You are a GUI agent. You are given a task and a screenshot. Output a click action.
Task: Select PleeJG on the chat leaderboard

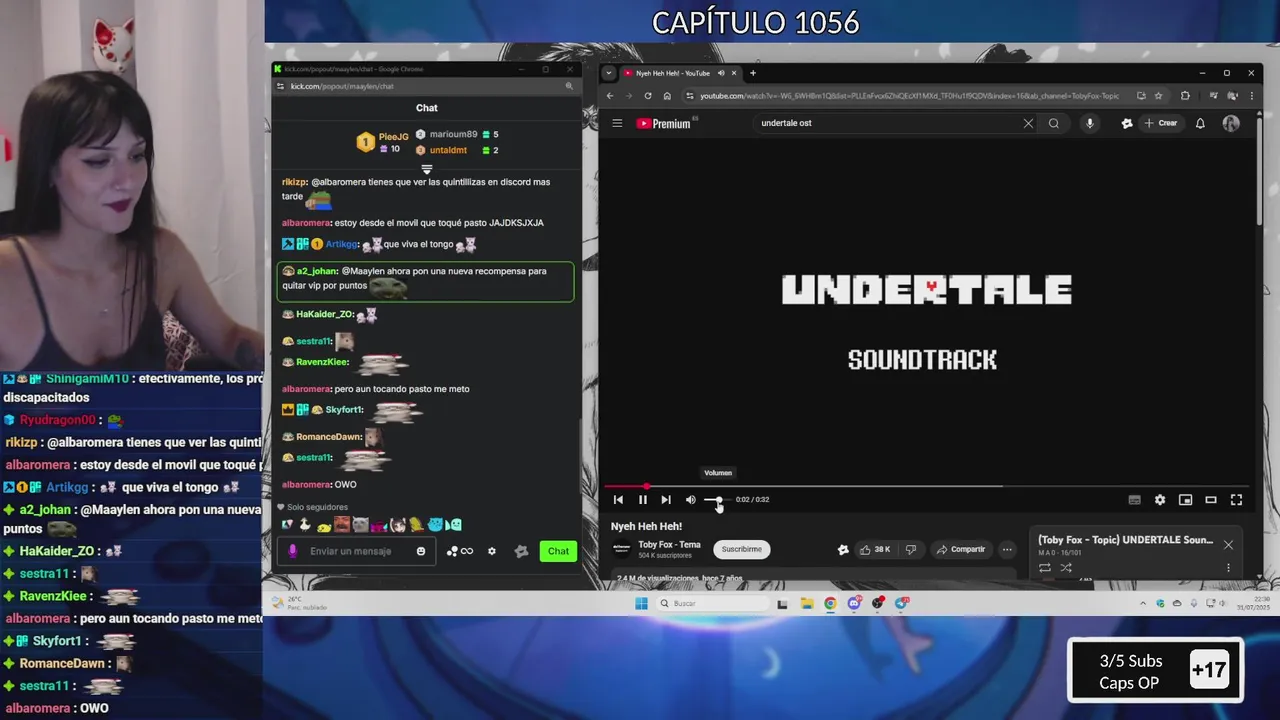(x=393, y=137)
